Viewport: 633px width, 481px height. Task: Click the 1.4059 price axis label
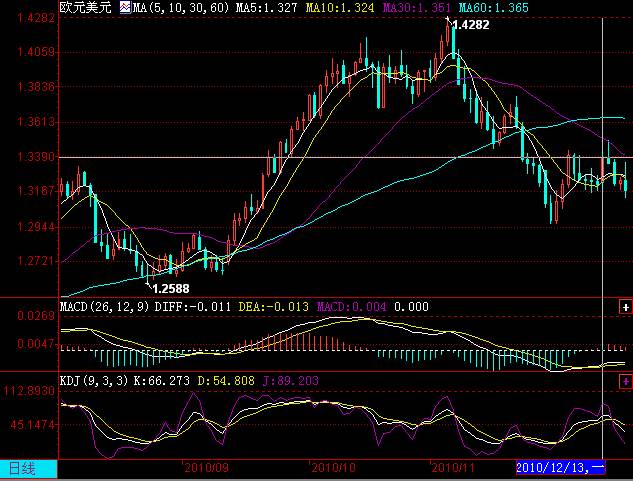click(x=36, y=52)
